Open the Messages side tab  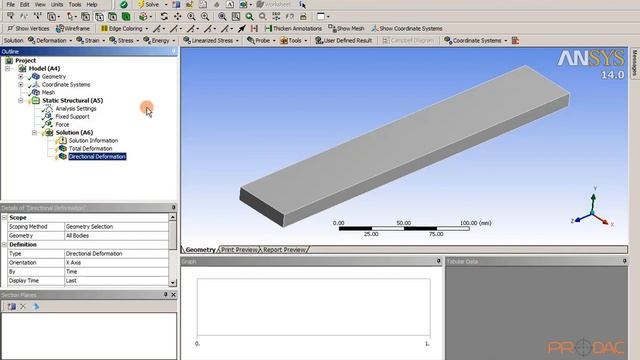pyautogui.click(x=634, y=63)
